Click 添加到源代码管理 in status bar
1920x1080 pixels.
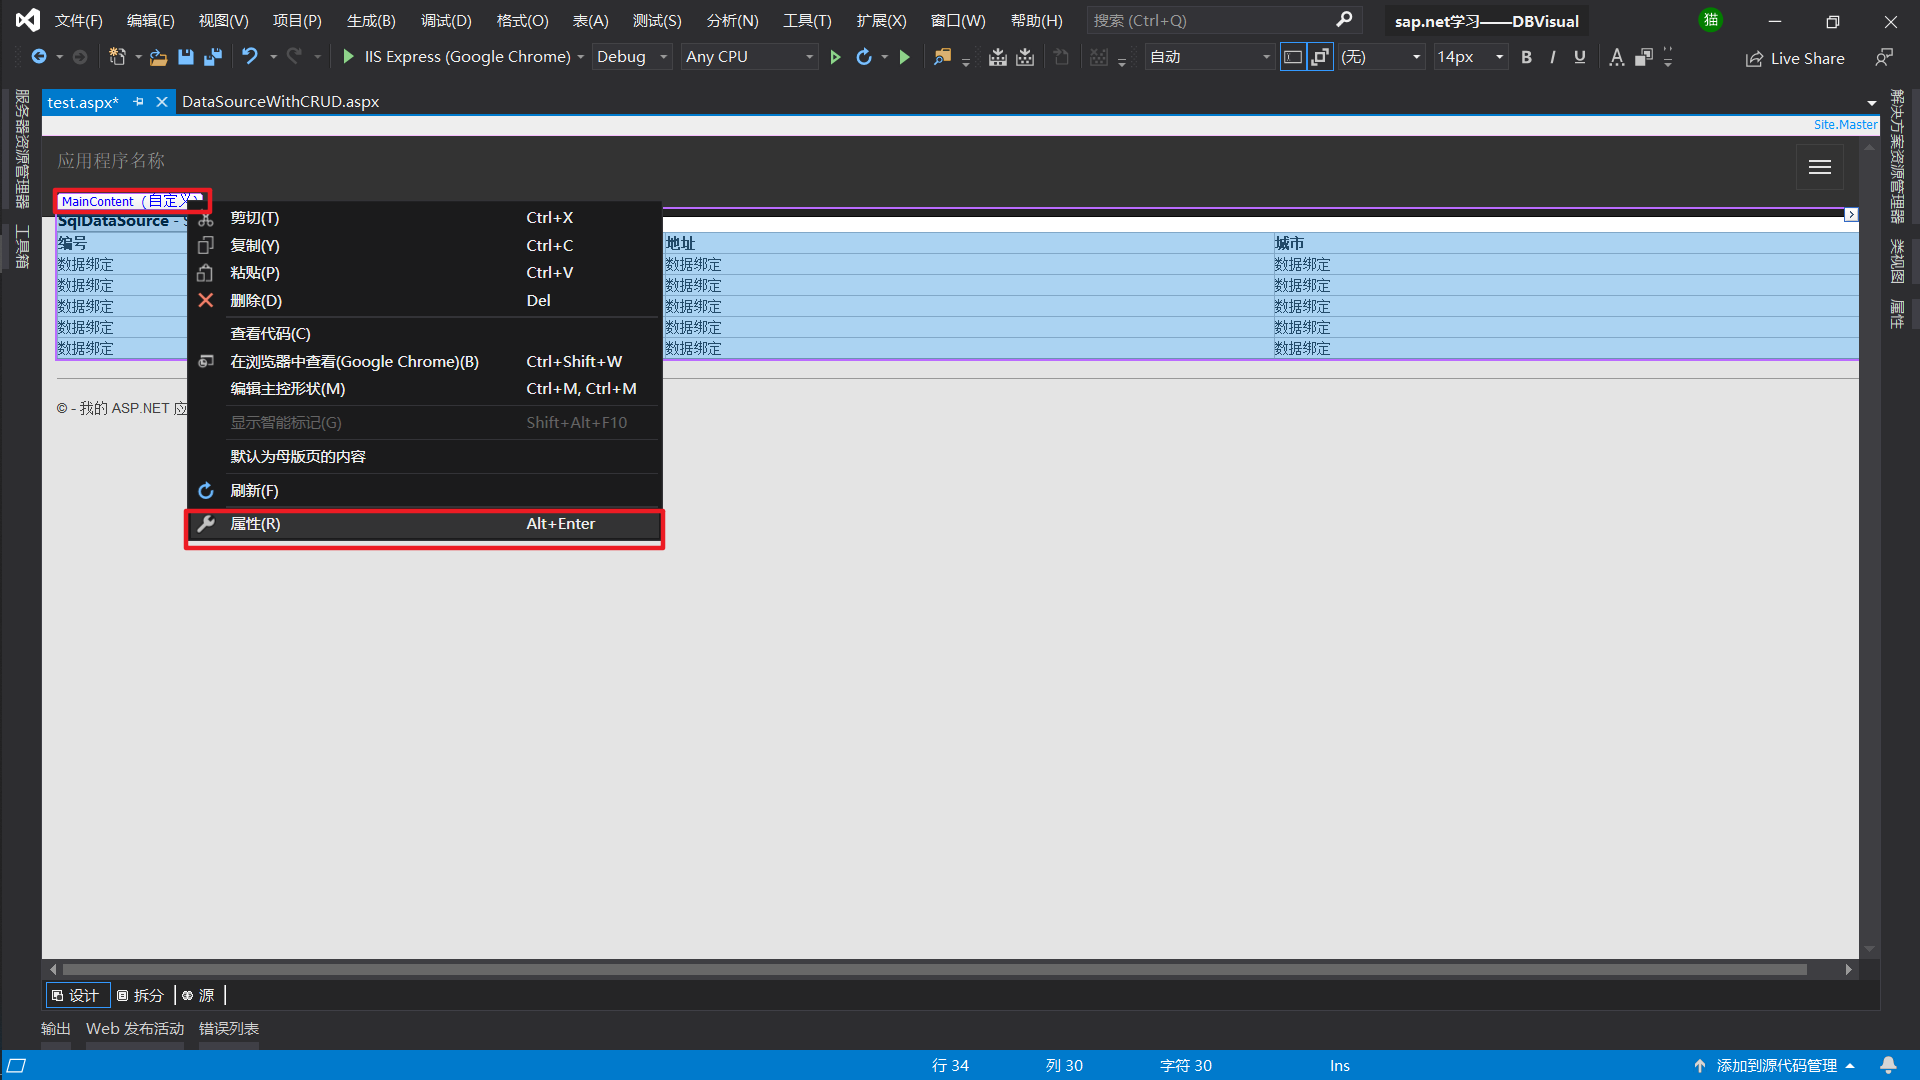pyautogui.click(x=1775, y=1066)
